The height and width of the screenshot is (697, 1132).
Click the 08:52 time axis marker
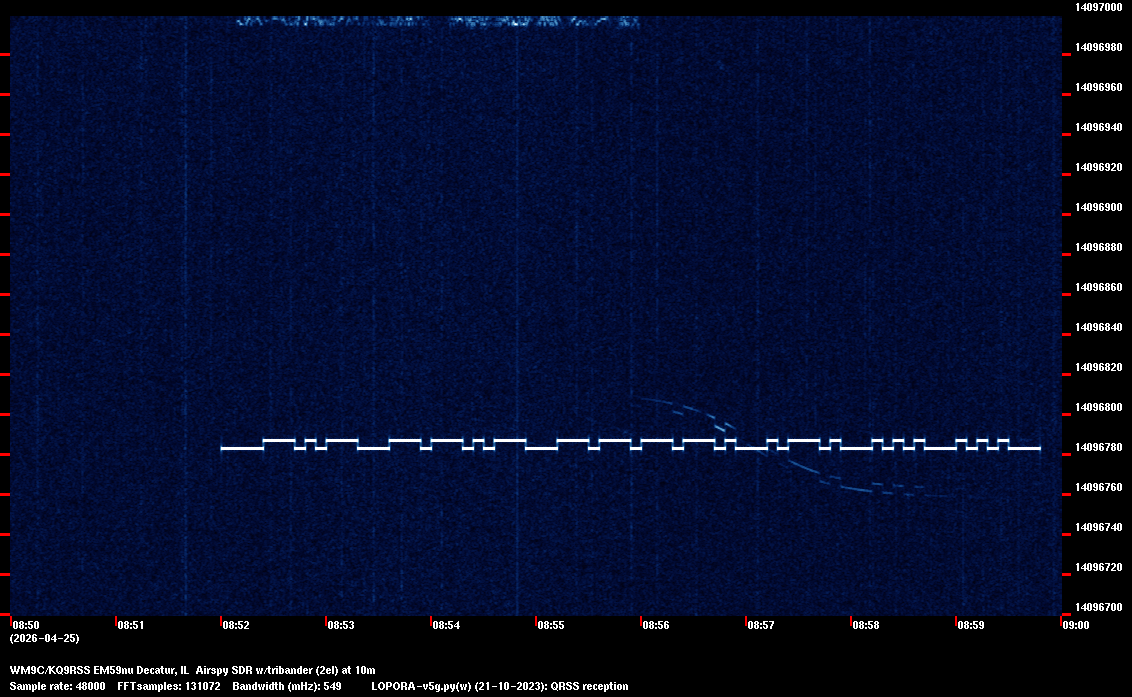point(236,625)
